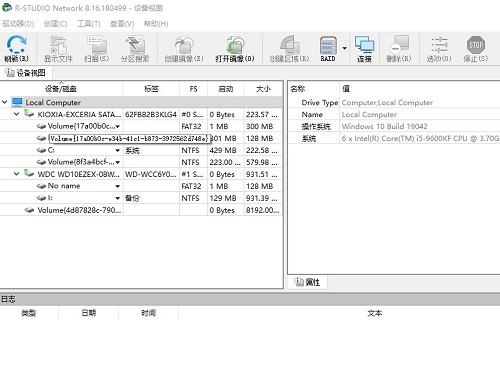The height and width of the screenshot is (382, 500).
Task: Click the Refresh (刷新) toolbar icon
Action: 16,45
